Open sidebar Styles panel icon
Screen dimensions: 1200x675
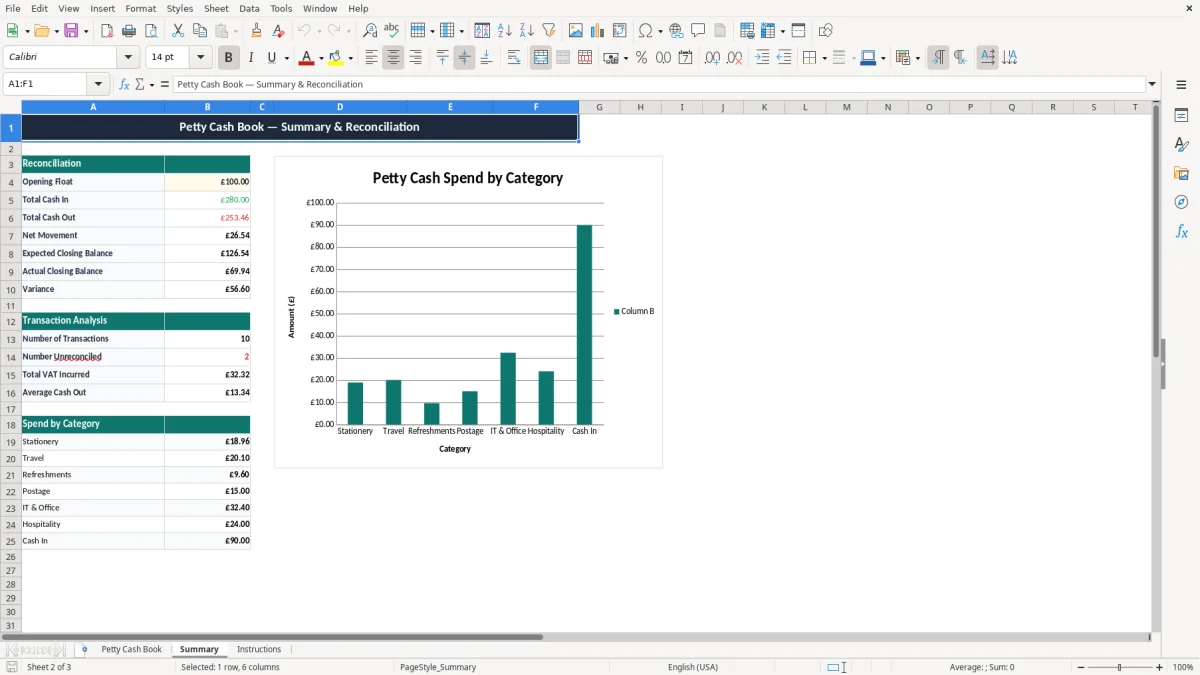tap(1181, 145)
